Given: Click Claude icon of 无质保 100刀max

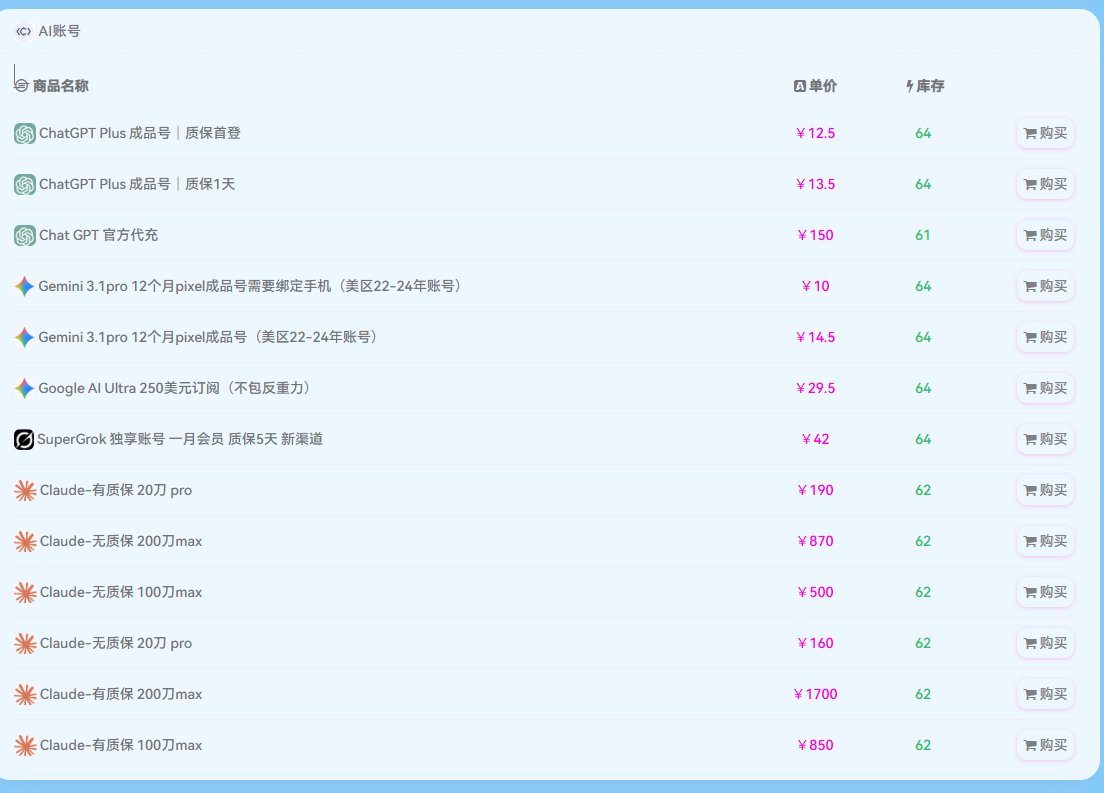Looking at the screenshot, I should (x=25, y=592).
